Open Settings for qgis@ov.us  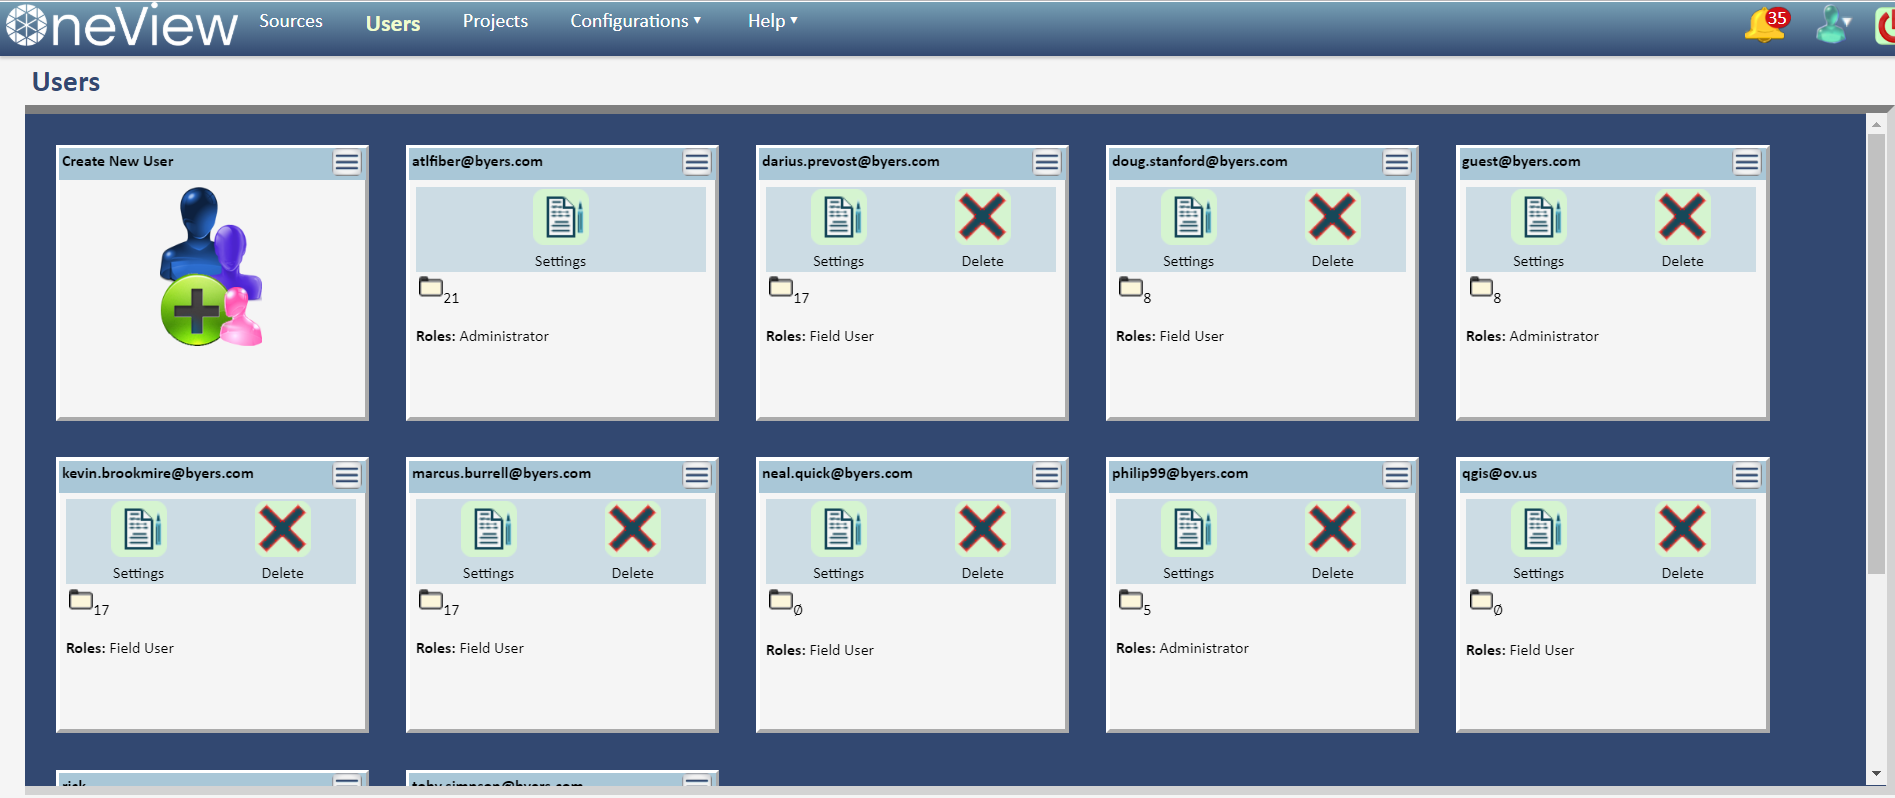(x=1538, y=530)
